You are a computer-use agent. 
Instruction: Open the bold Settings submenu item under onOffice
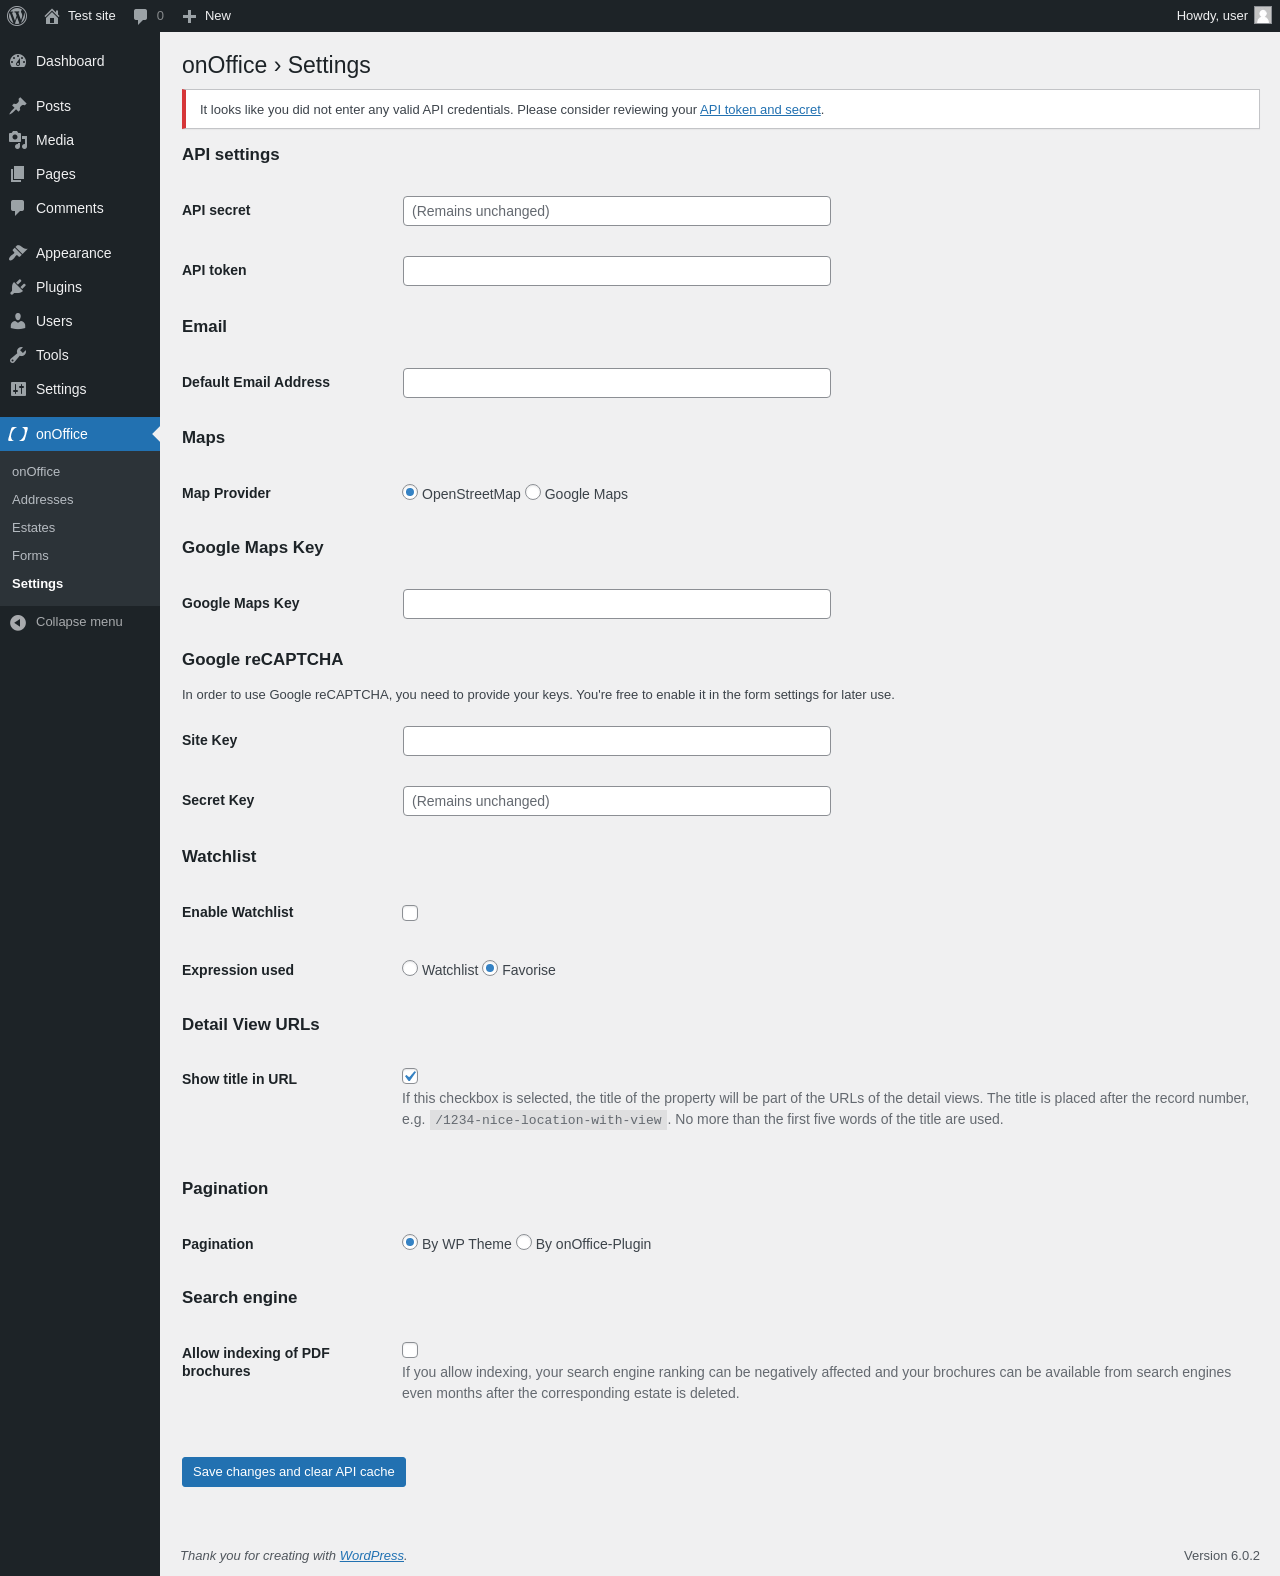[80, 584]
